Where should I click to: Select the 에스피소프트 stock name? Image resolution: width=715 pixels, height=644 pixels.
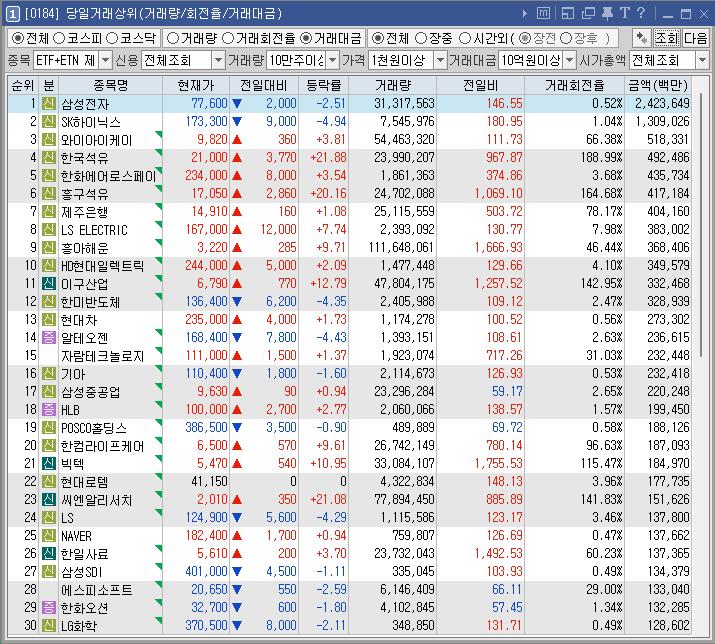(x=97, y=590)
